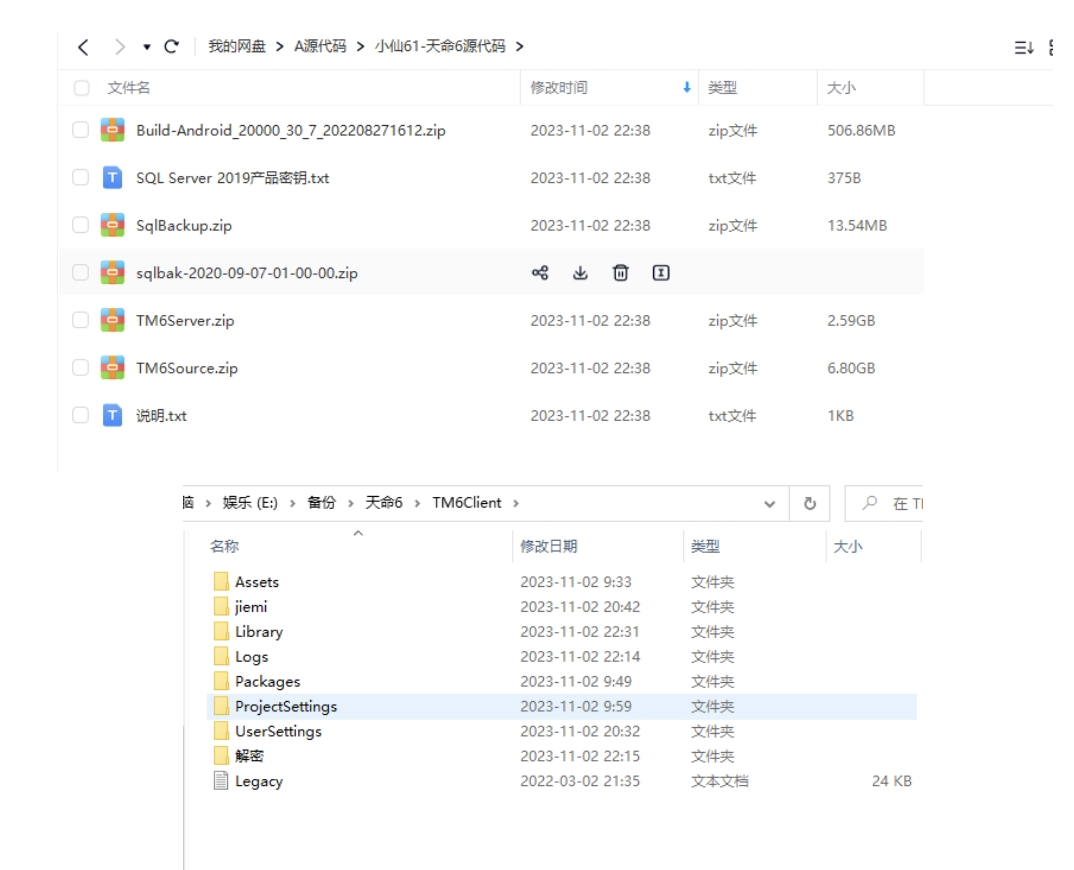This screenshot has height=870, width=1074.
Task: Open the file name Build-Android_20000_30_7_202208271612.zip
Action: click(x=290, y=130)
